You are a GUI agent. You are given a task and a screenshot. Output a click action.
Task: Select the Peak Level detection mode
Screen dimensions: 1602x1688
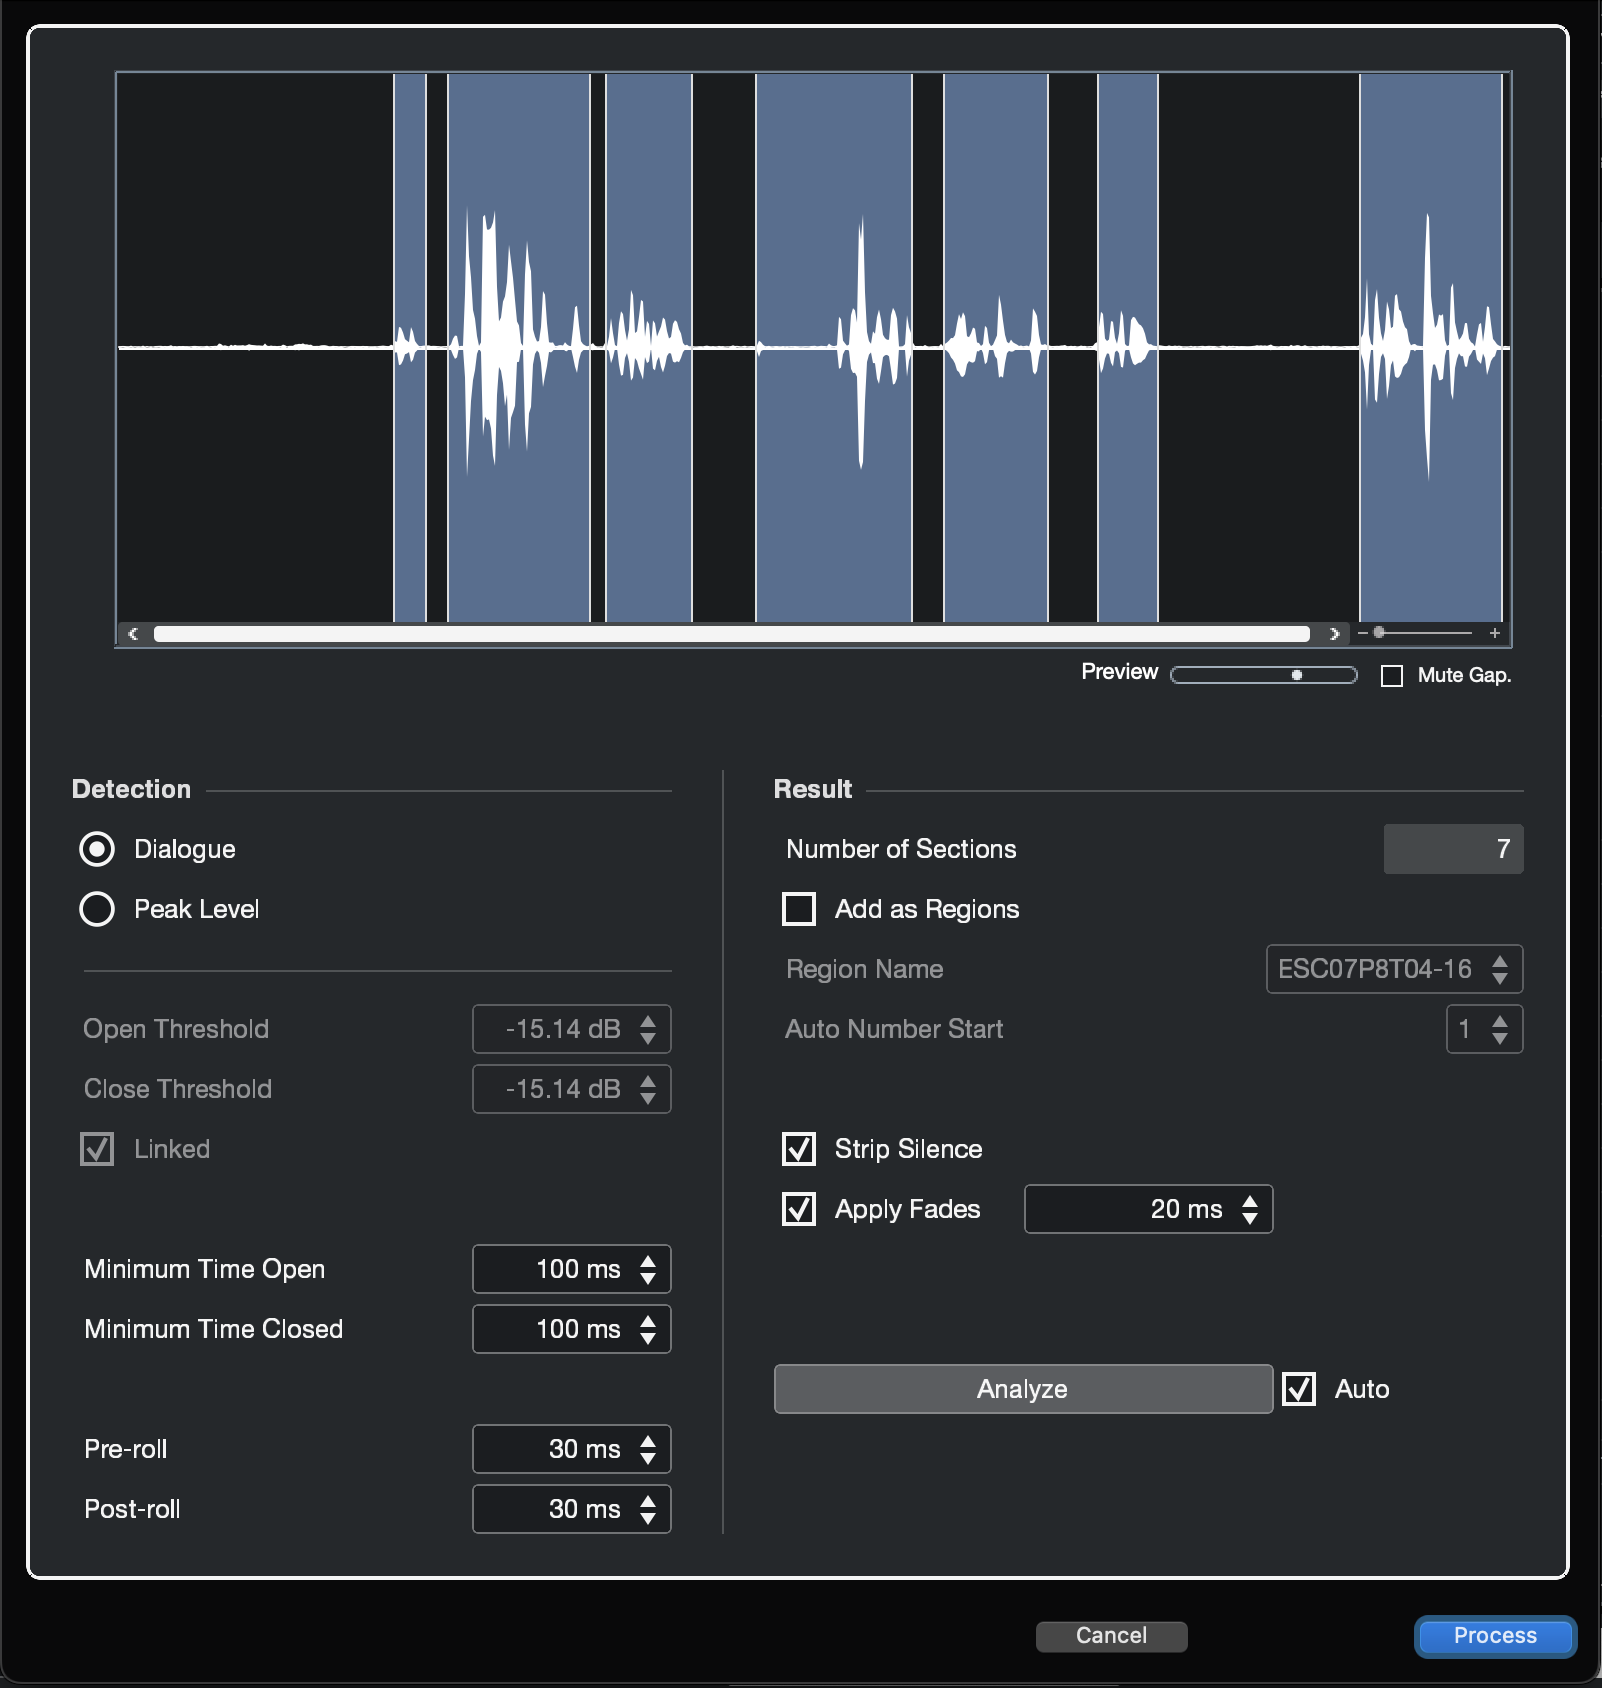pos(97,909)
